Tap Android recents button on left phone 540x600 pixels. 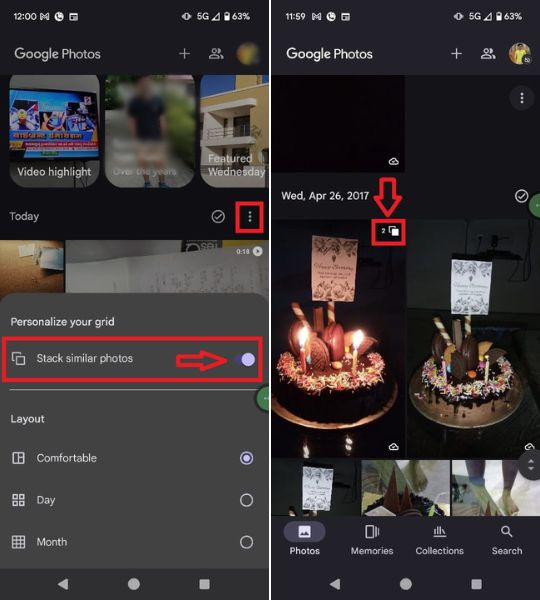pos(204,584)
